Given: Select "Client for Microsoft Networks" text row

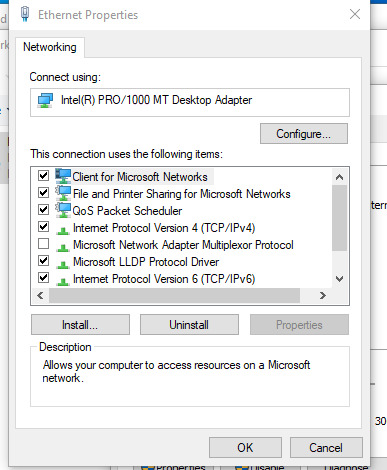Looking at the screenshot, I should pyautogui.click(x=140, y=177).
